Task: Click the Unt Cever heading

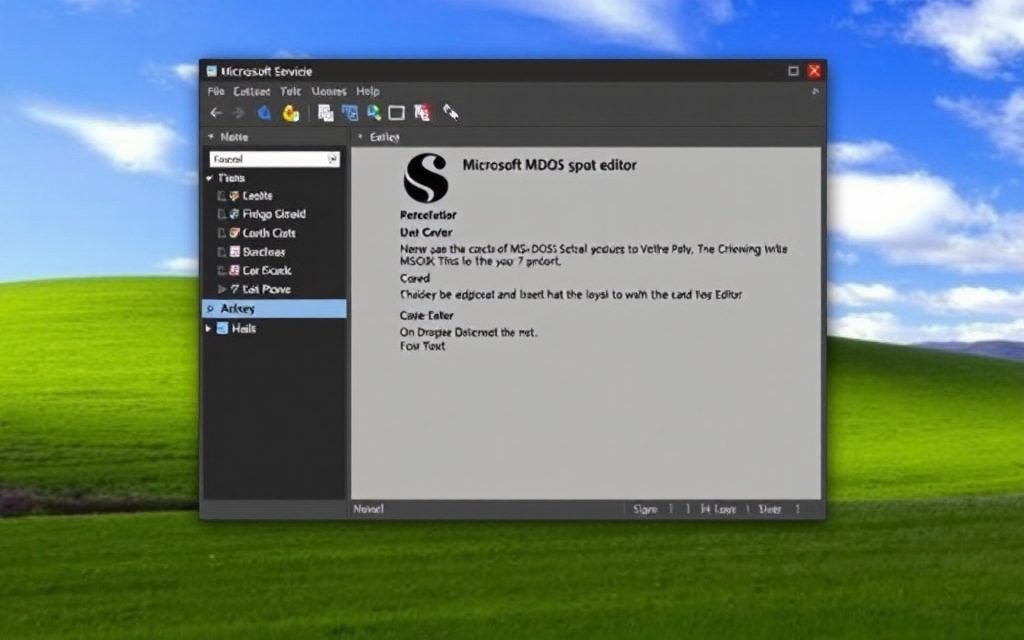Action: 426,232
